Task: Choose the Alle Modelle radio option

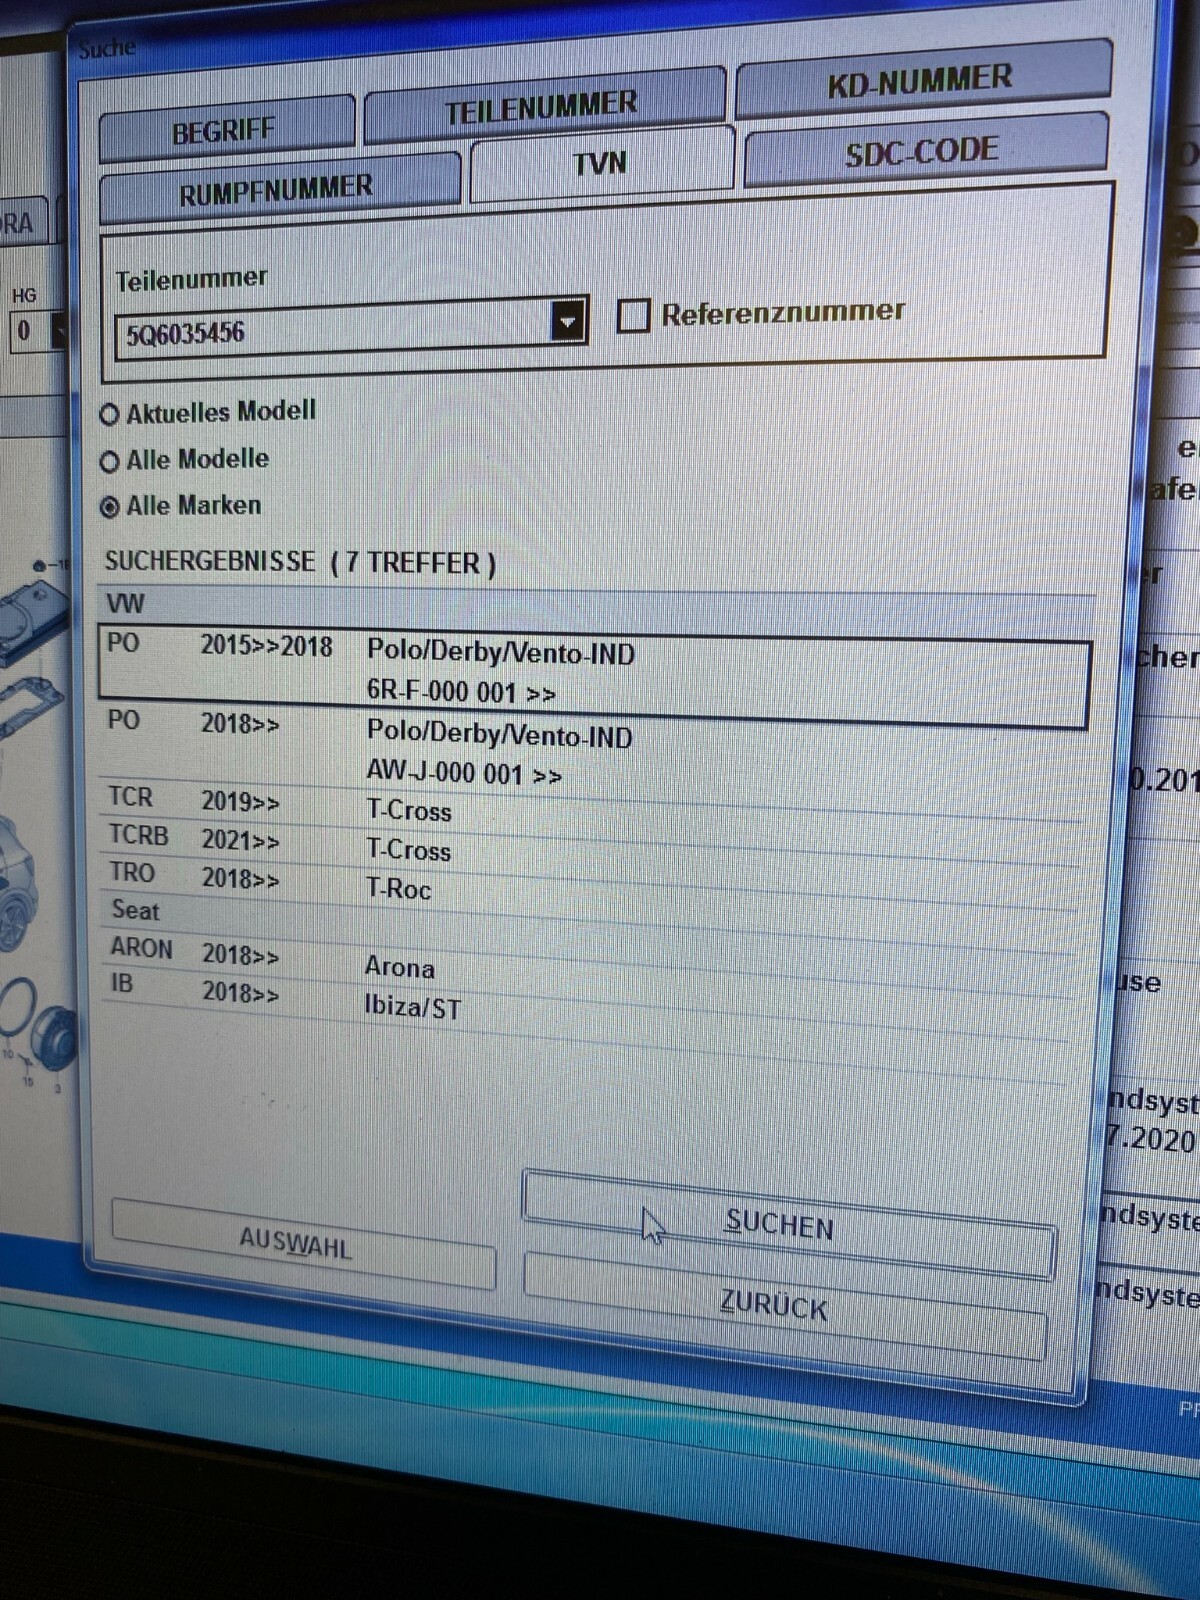Action: coord(110,461)
